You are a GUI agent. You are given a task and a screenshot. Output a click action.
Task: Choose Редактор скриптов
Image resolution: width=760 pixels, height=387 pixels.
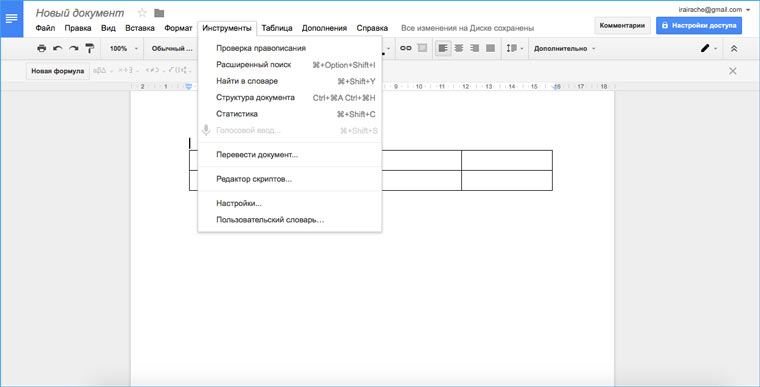290,179
